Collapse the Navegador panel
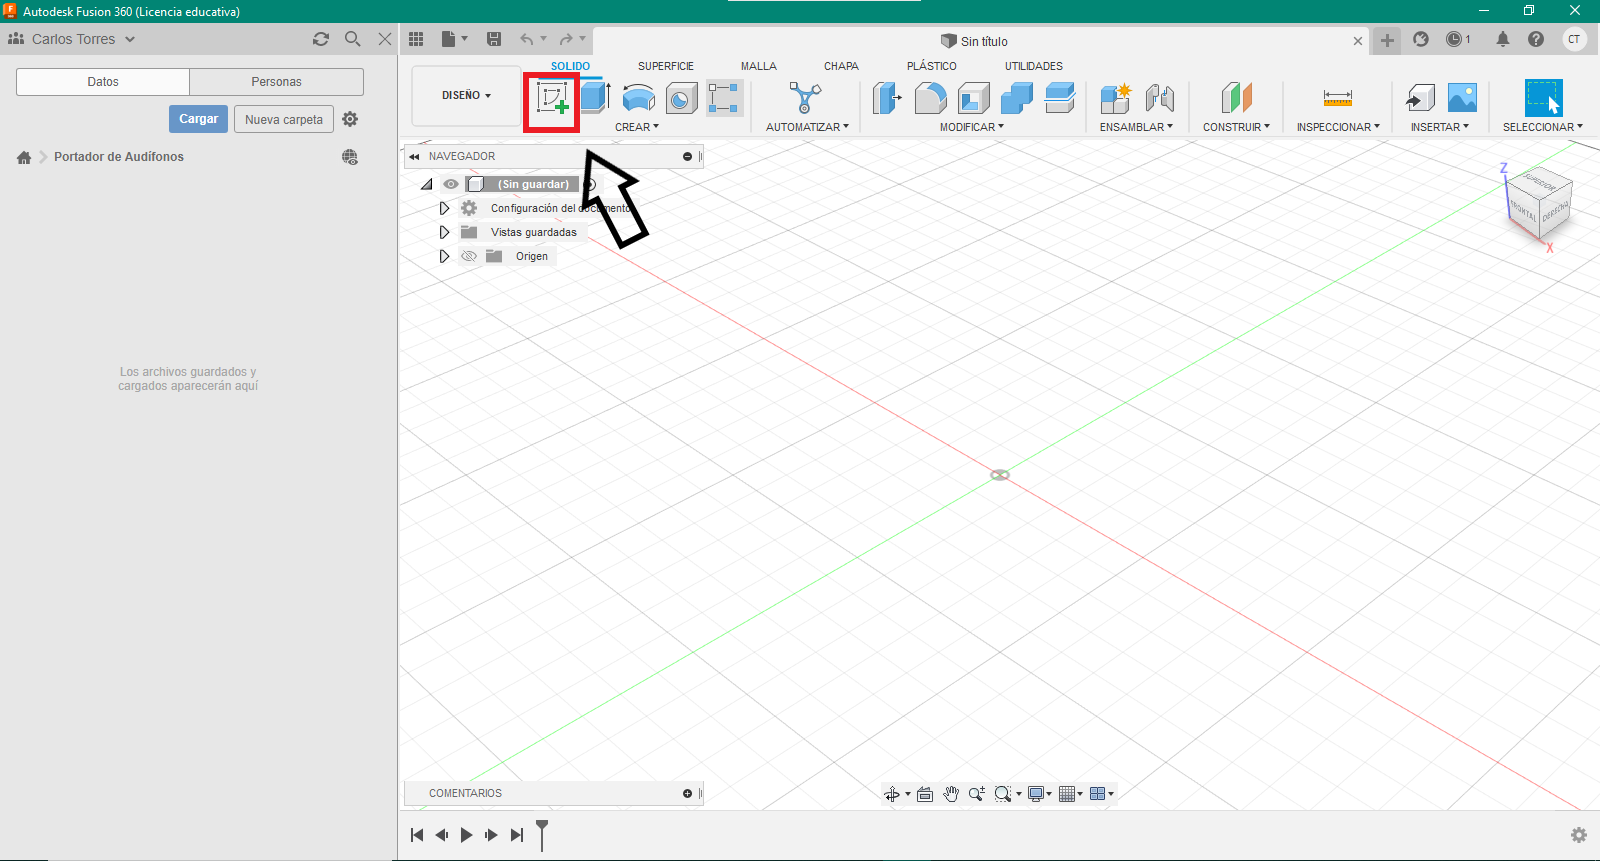Screen dimensions: 1600x861 point(414,156)
